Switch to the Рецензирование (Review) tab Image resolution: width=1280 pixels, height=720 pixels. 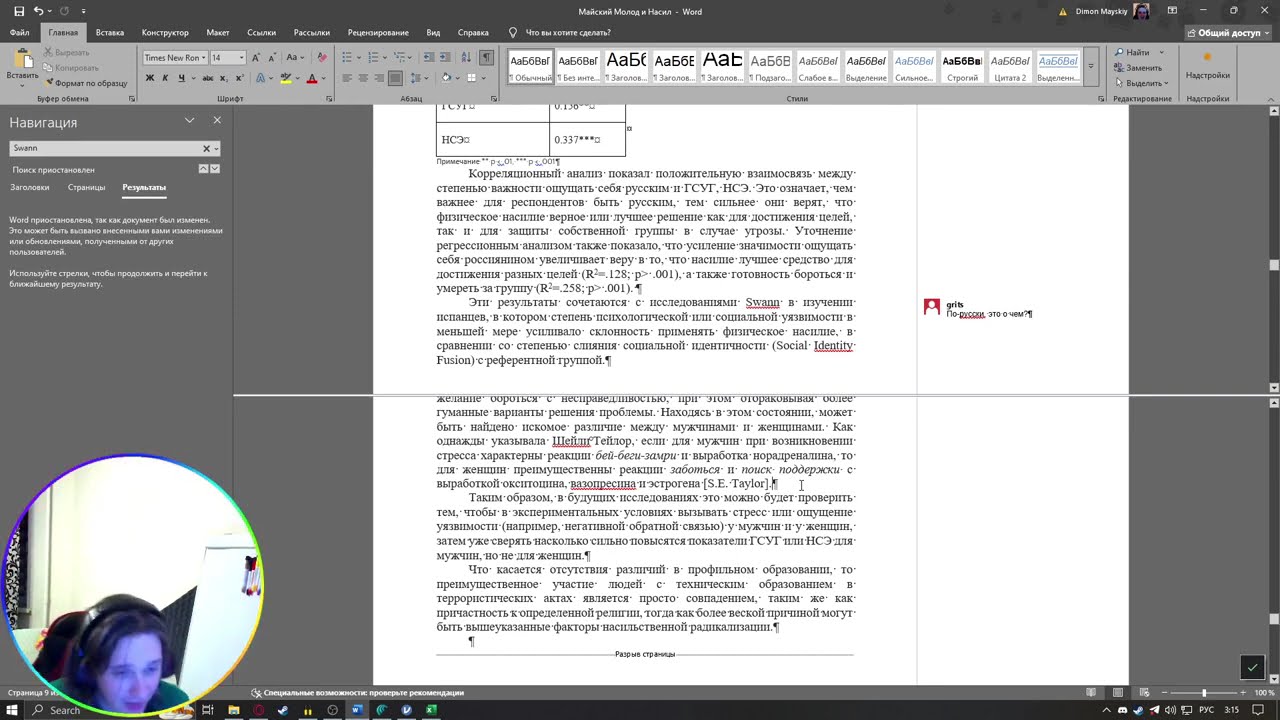379,32
